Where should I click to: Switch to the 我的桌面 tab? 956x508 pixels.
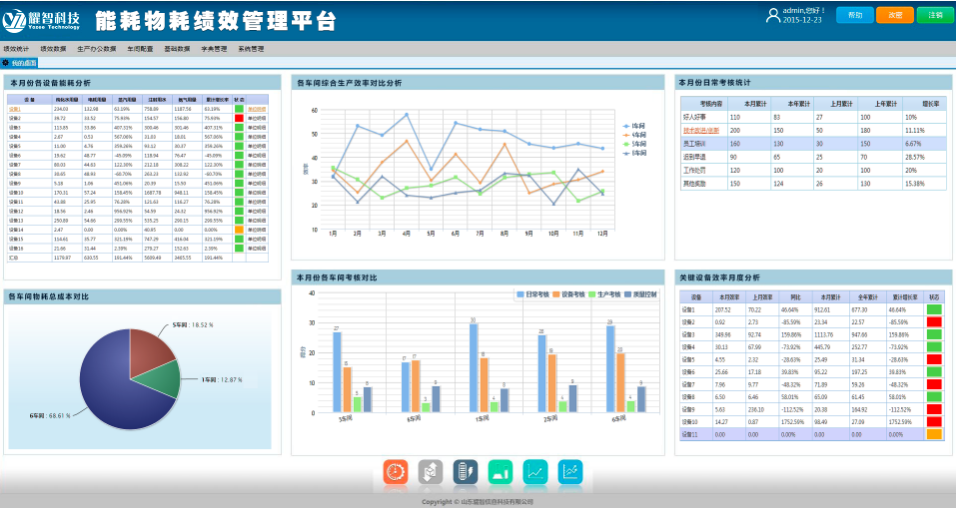[21, 63]
